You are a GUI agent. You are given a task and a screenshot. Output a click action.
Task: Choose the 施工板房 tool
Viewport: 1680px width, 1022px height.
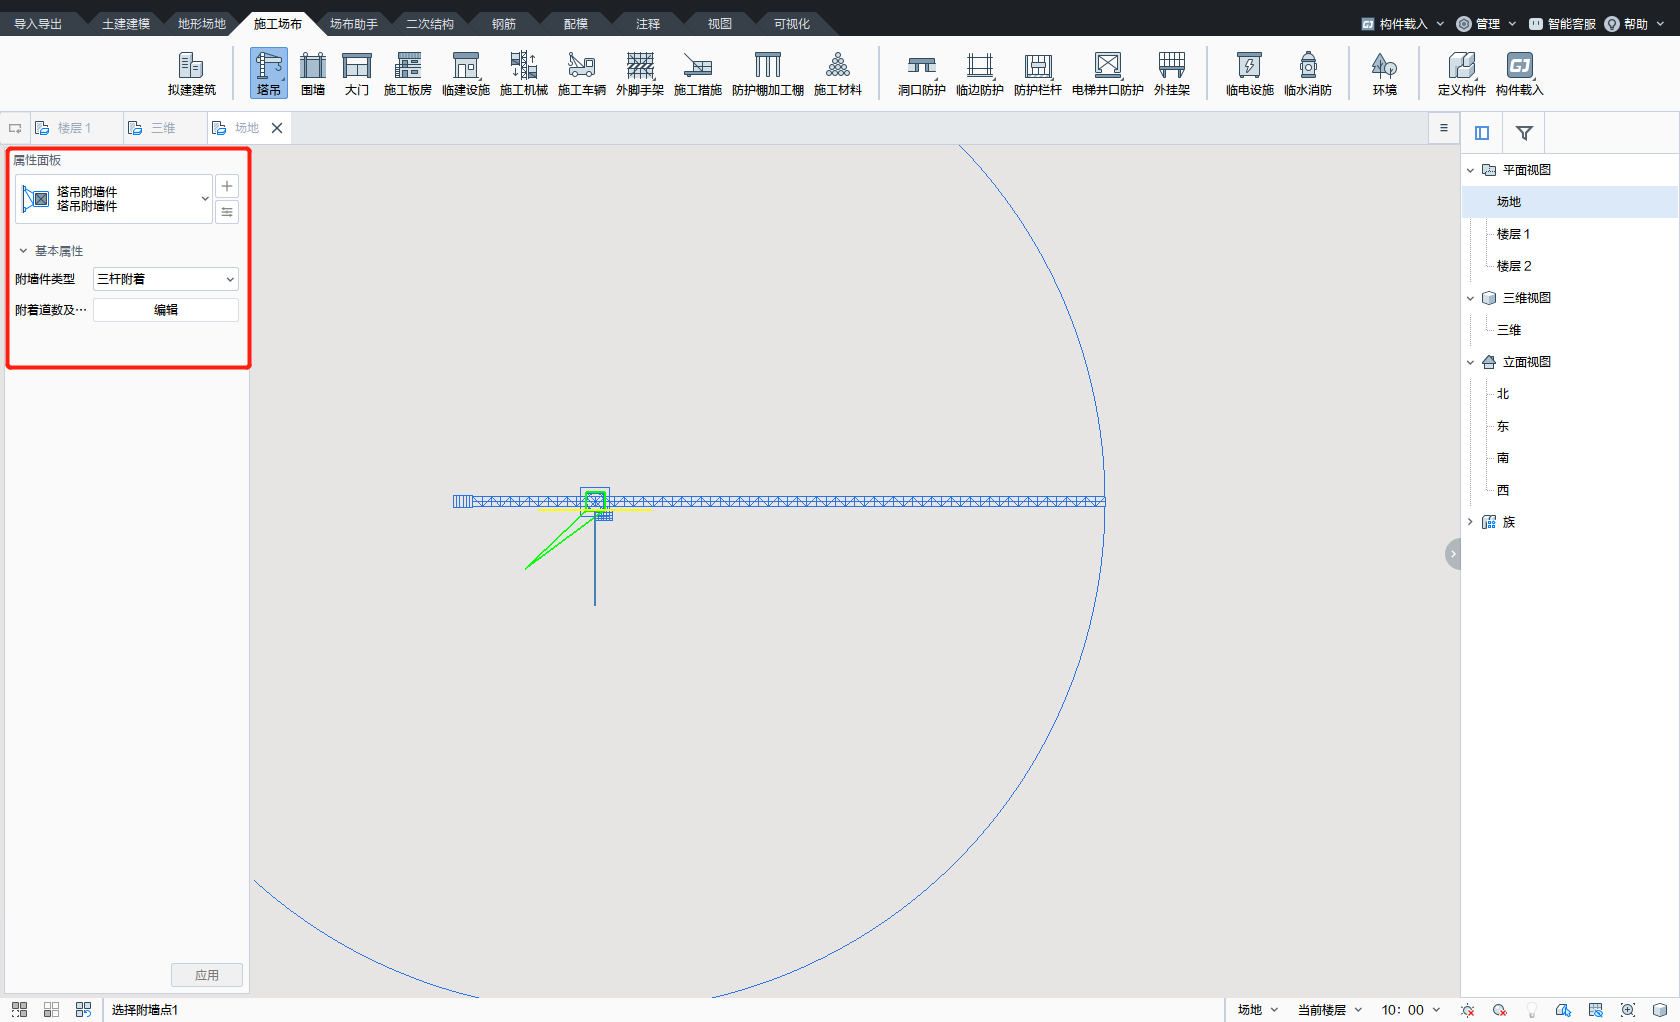[x=407, y=73]
